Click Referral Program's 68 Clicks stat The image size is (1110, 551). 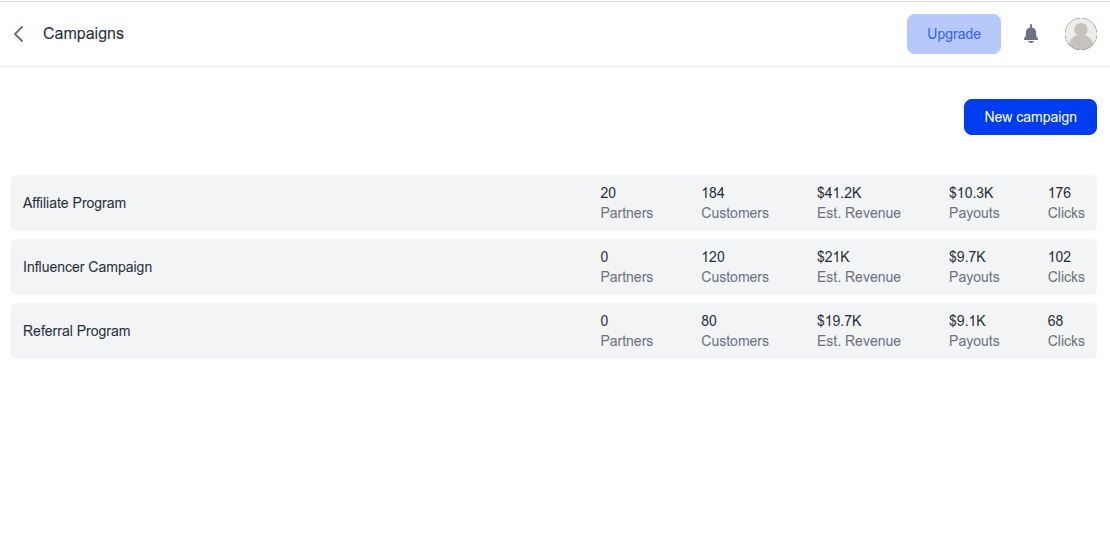point(1066,331)
